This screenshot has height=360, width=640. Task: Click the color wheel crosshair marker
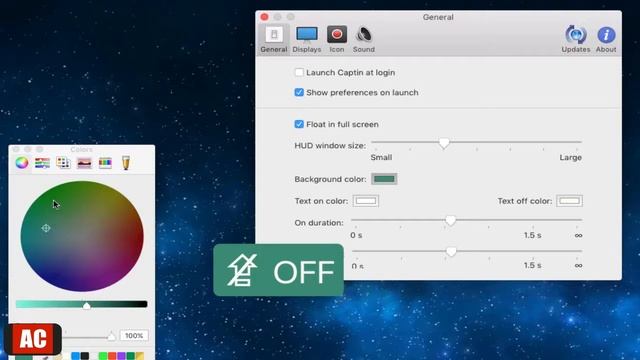pos(46,228)
